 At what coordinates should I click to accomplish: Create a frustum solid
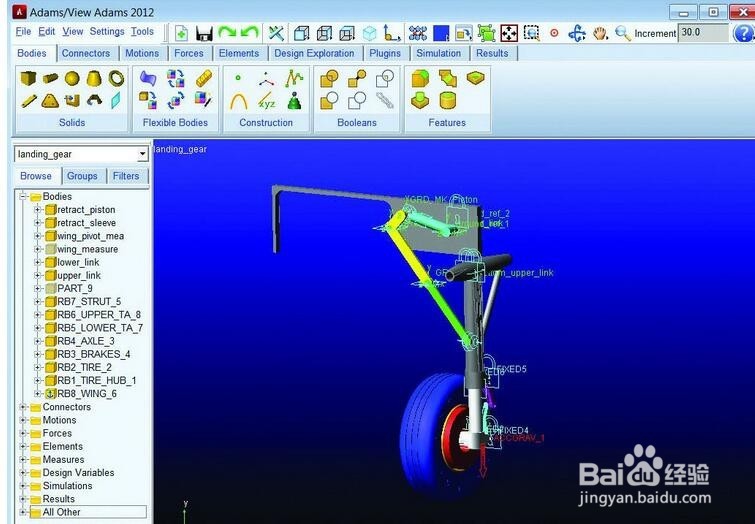click(x=94, y=78)
